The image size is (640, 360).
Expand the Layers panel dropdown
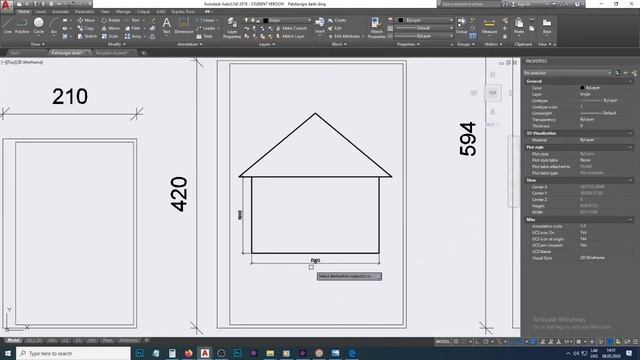click(267, 44)
